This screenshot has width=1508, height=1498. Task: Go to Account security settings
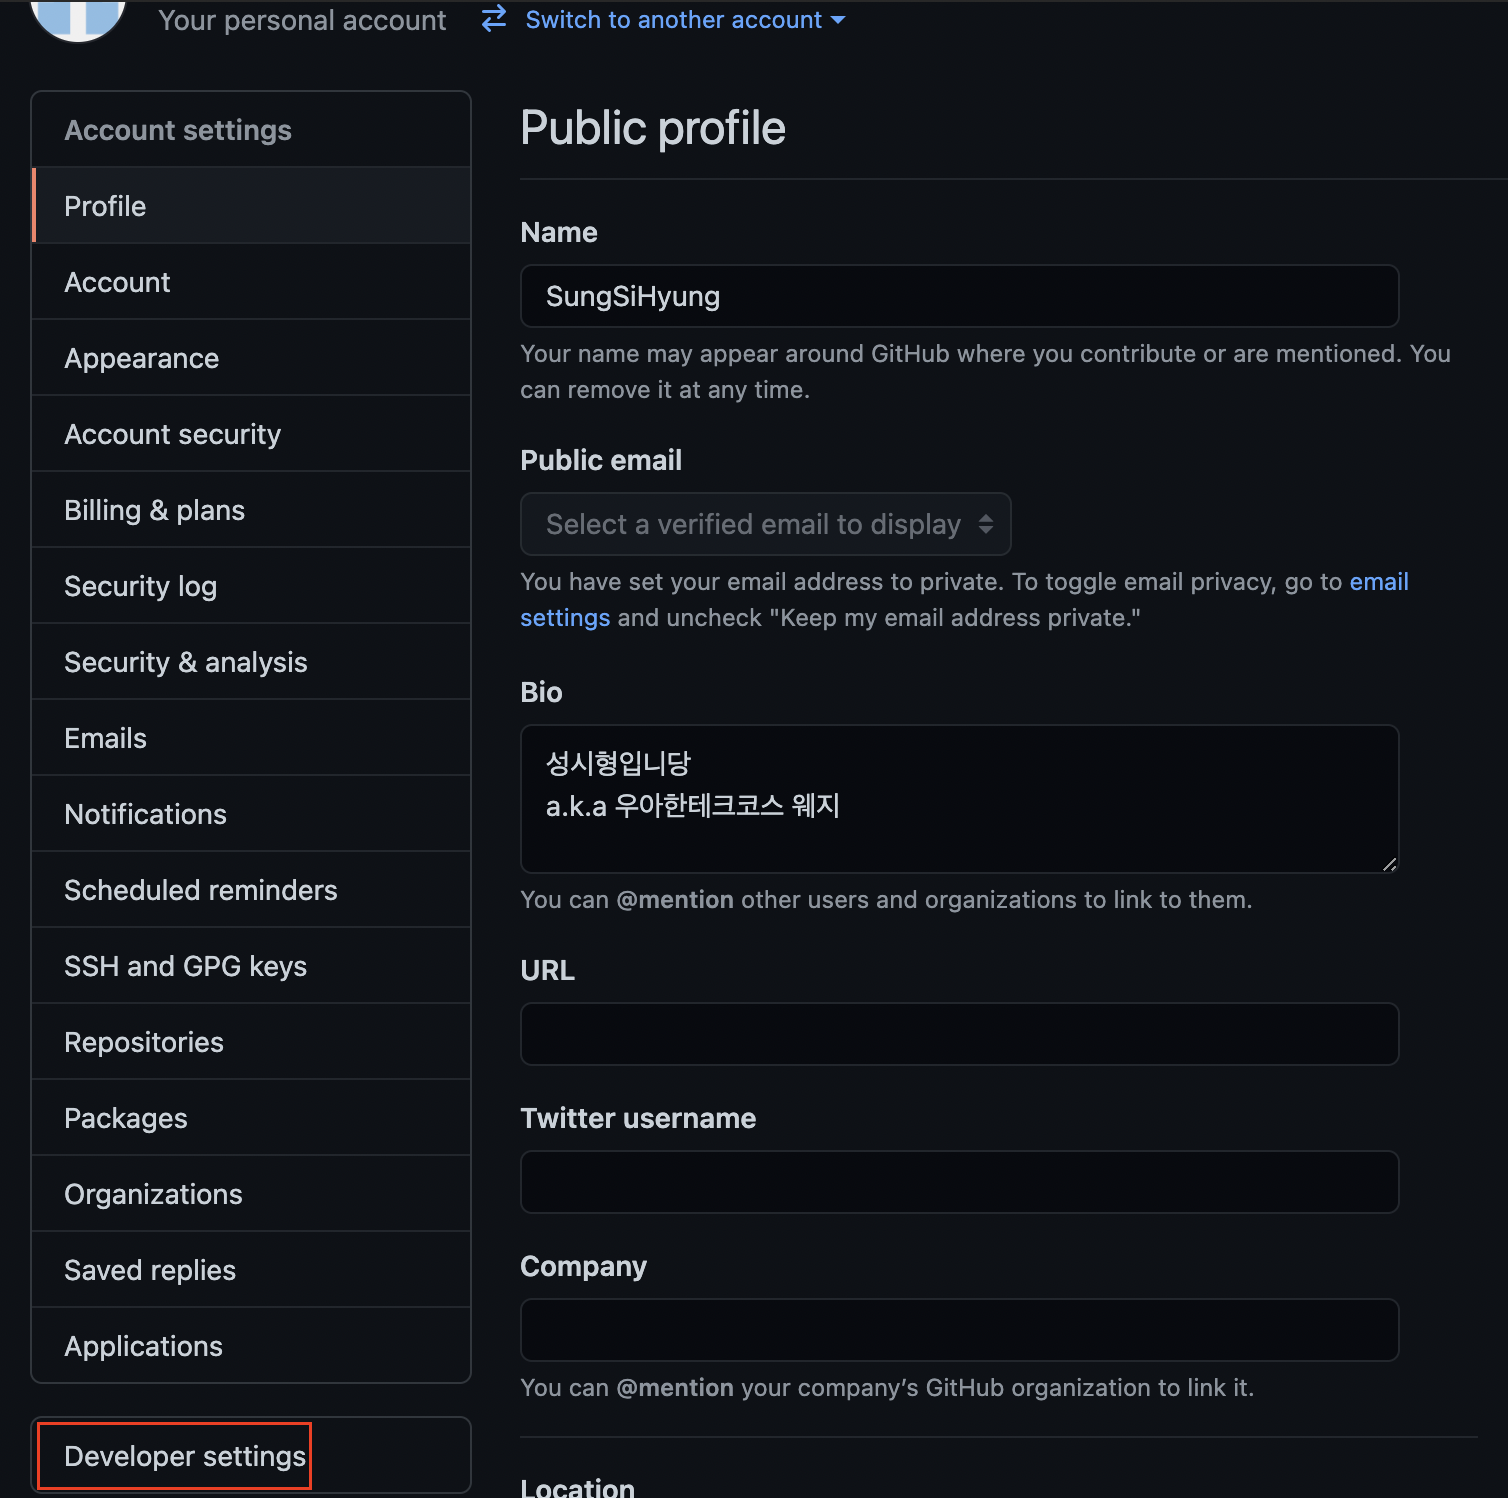(x=251, y=434)
